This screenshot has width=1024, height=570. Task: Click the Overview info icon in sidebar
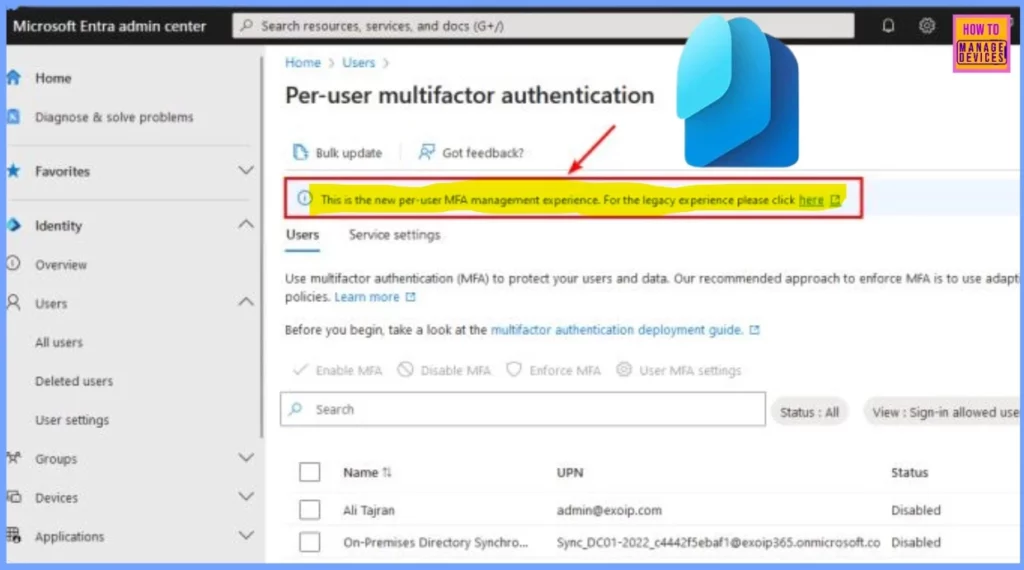coord(14,264)
